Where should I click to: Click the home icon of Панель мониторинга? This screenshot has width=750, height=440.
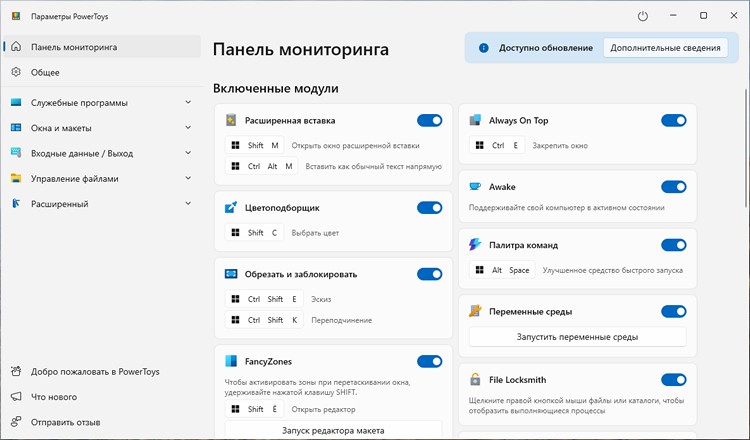[x=16, y=46]
